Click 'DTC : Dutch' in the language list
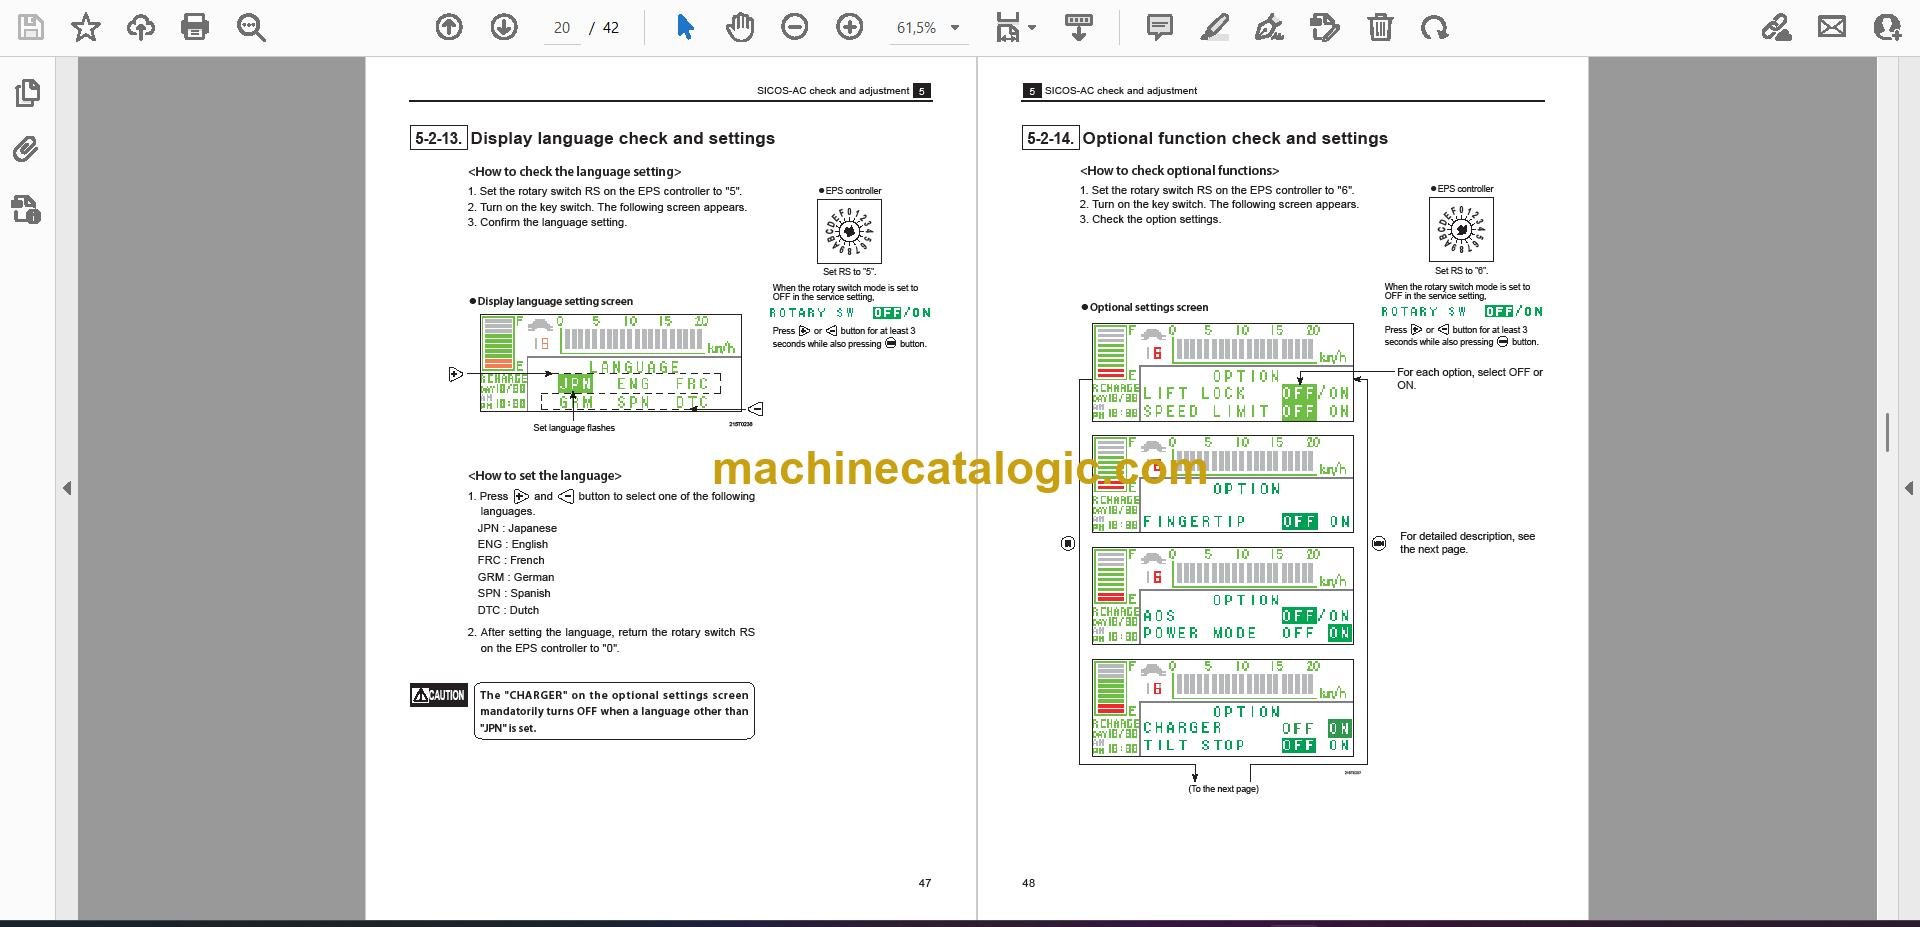 click(508, 610)
